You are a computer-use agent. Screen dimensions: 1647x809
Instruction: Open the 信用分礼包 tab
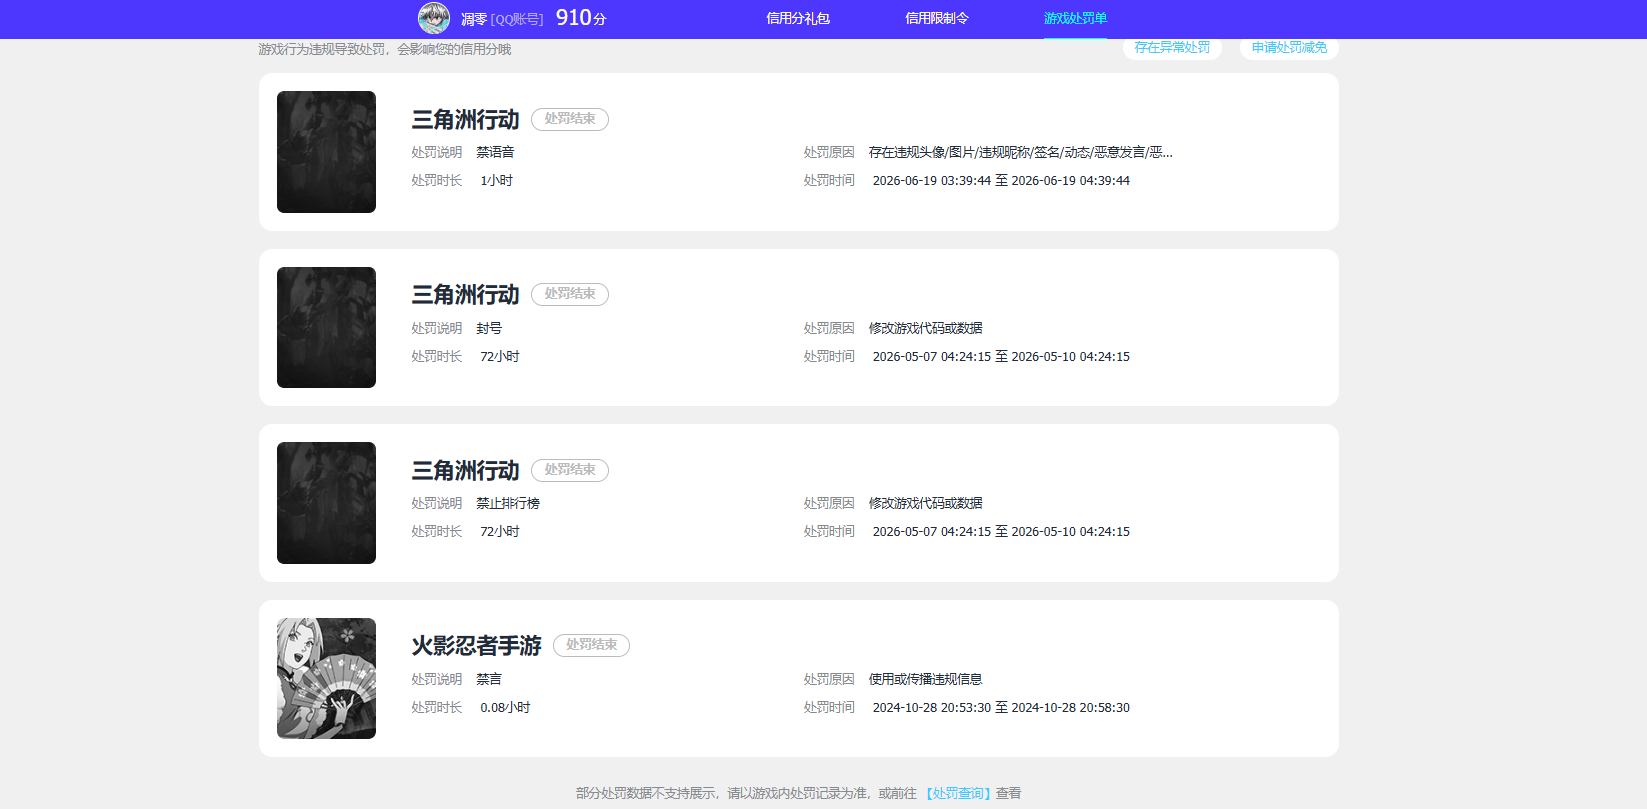798,18
